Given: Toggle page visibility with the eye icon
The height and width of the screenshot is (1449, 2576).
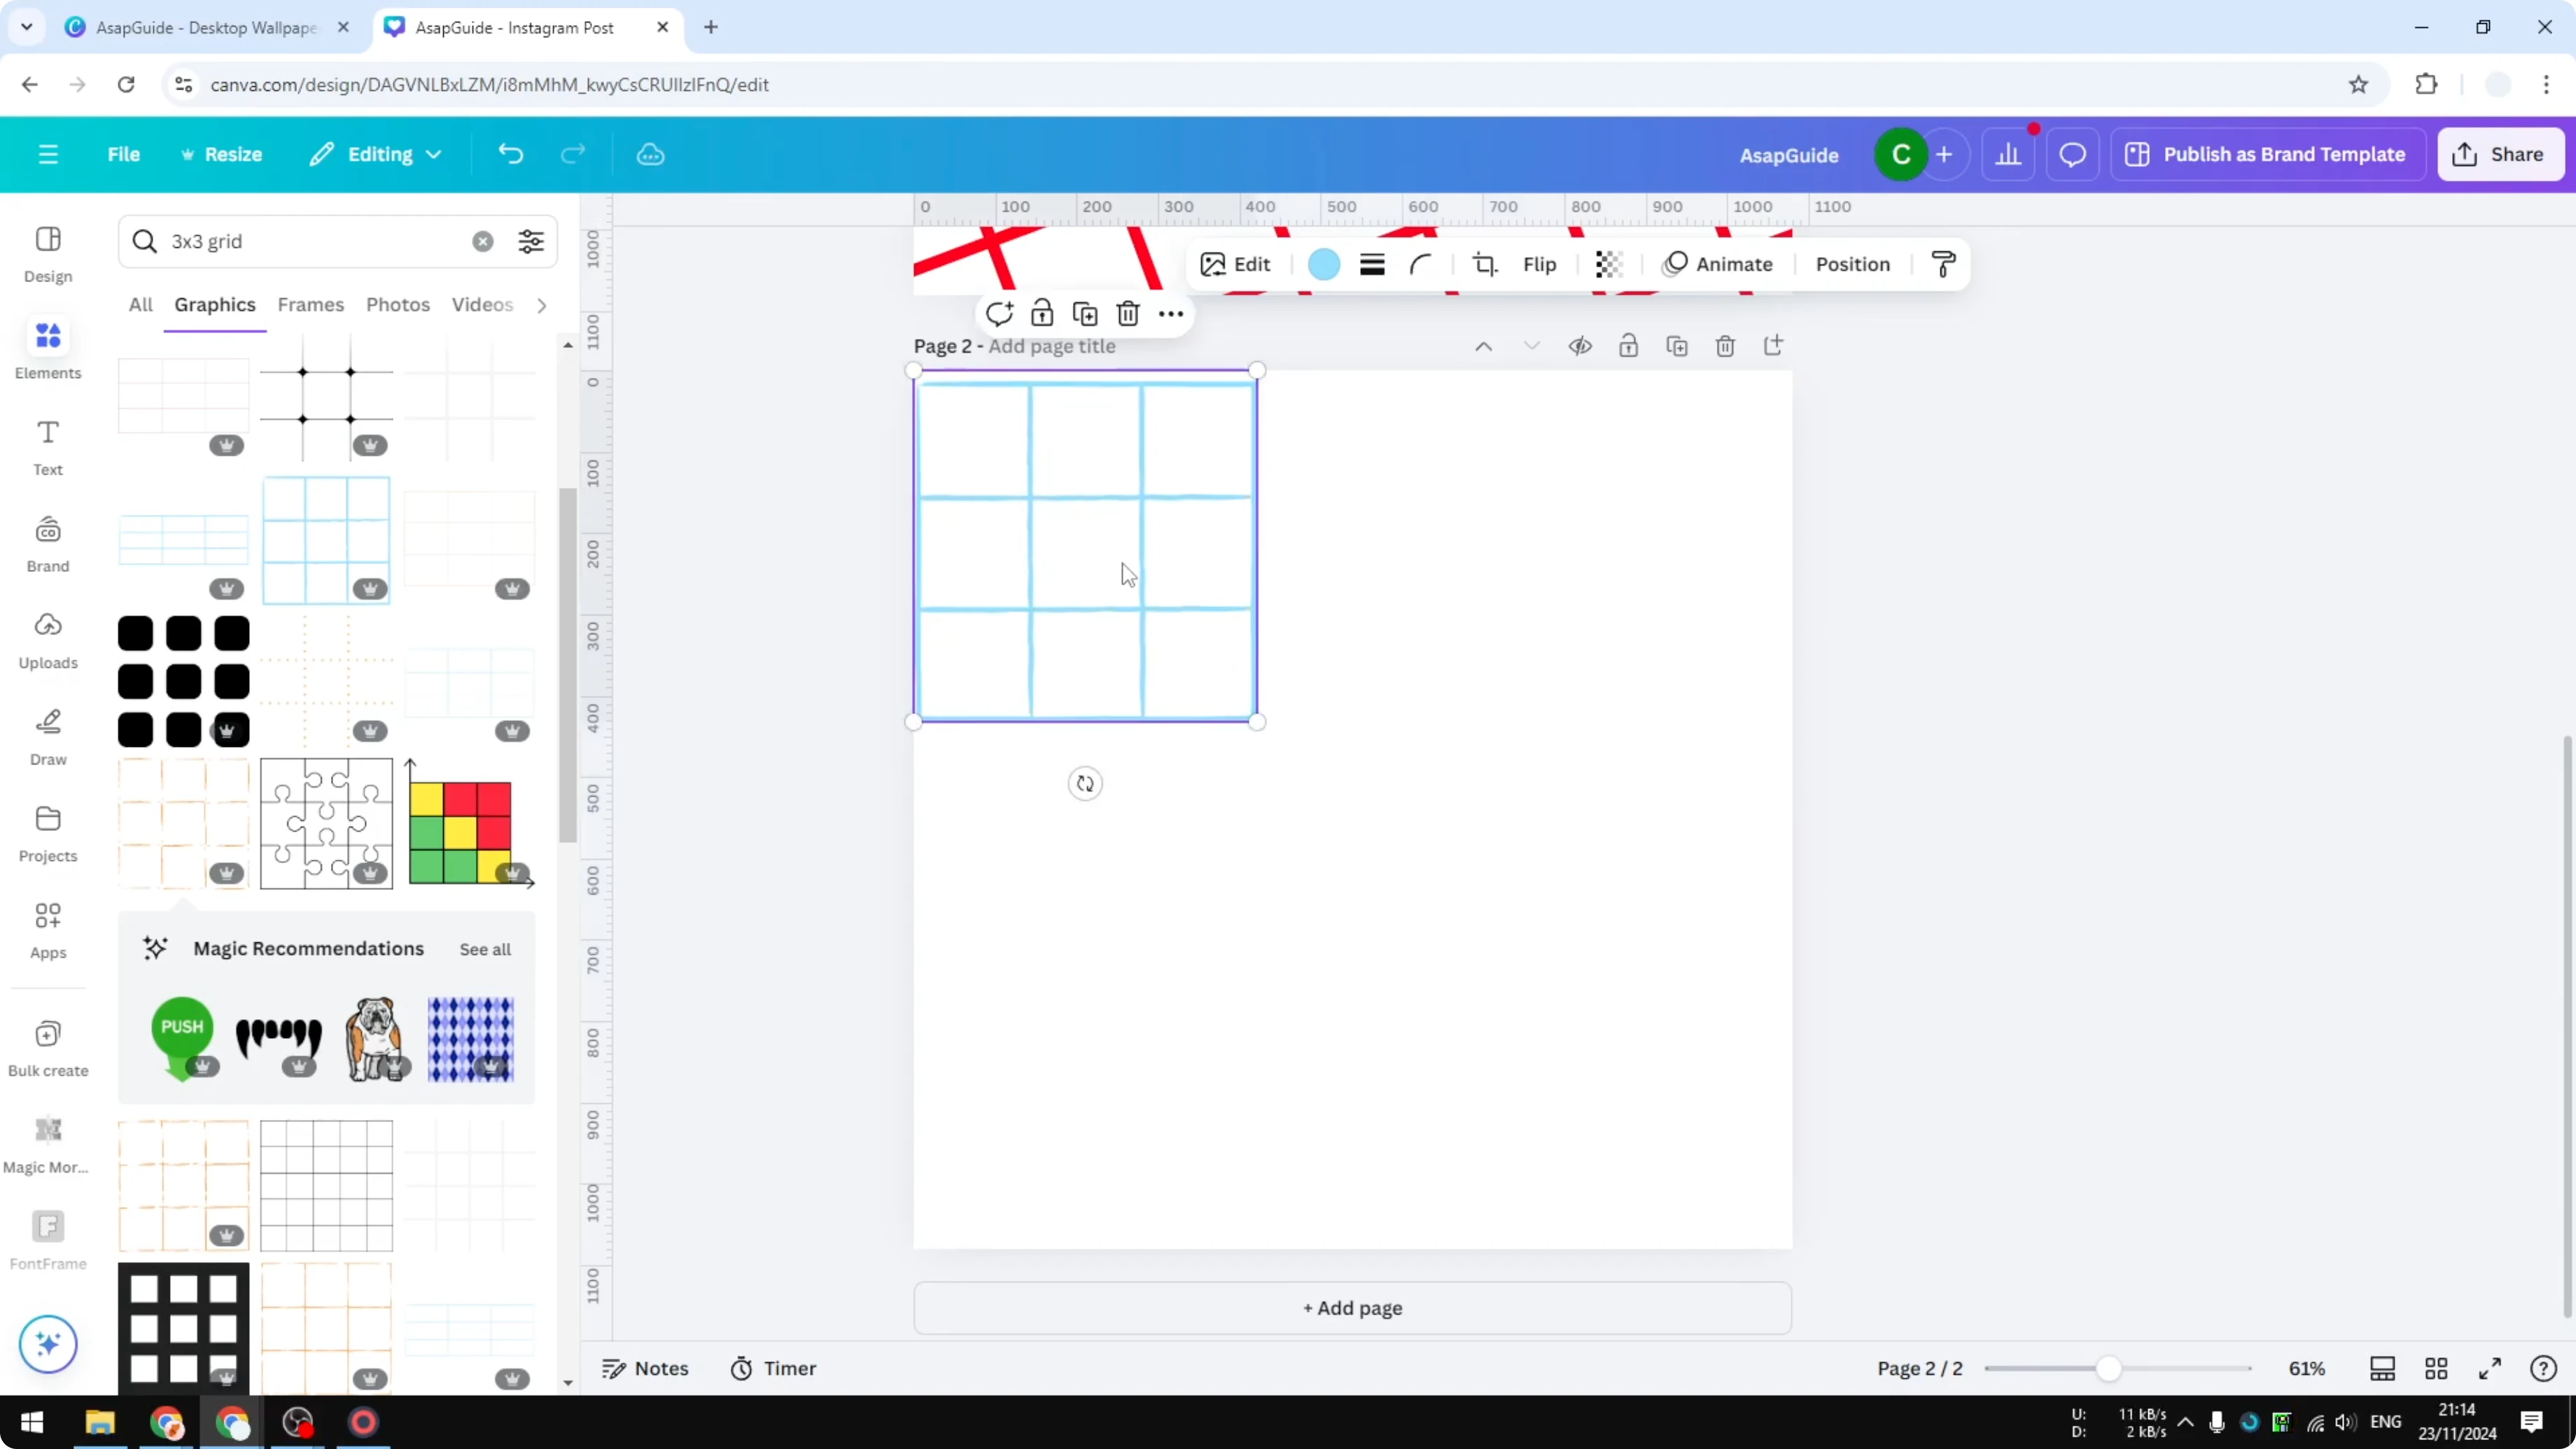Looking at the screenshot, I should click(x=1580, y=345).
